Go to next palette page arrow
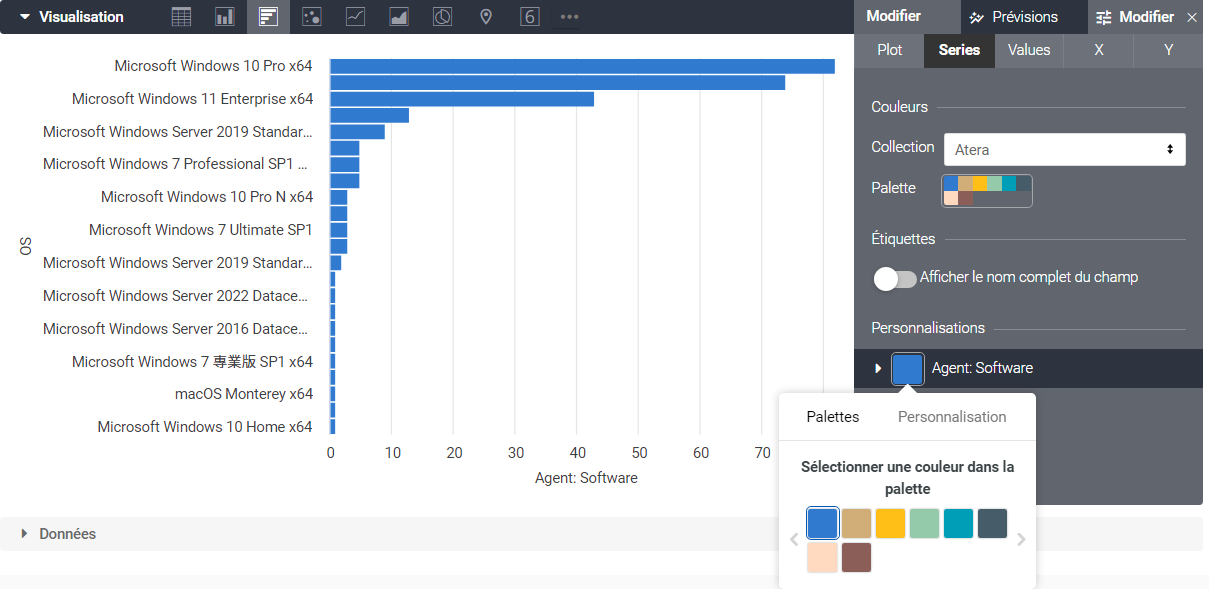Viewport: 1209px width, 589px height. pos(1021,540)
